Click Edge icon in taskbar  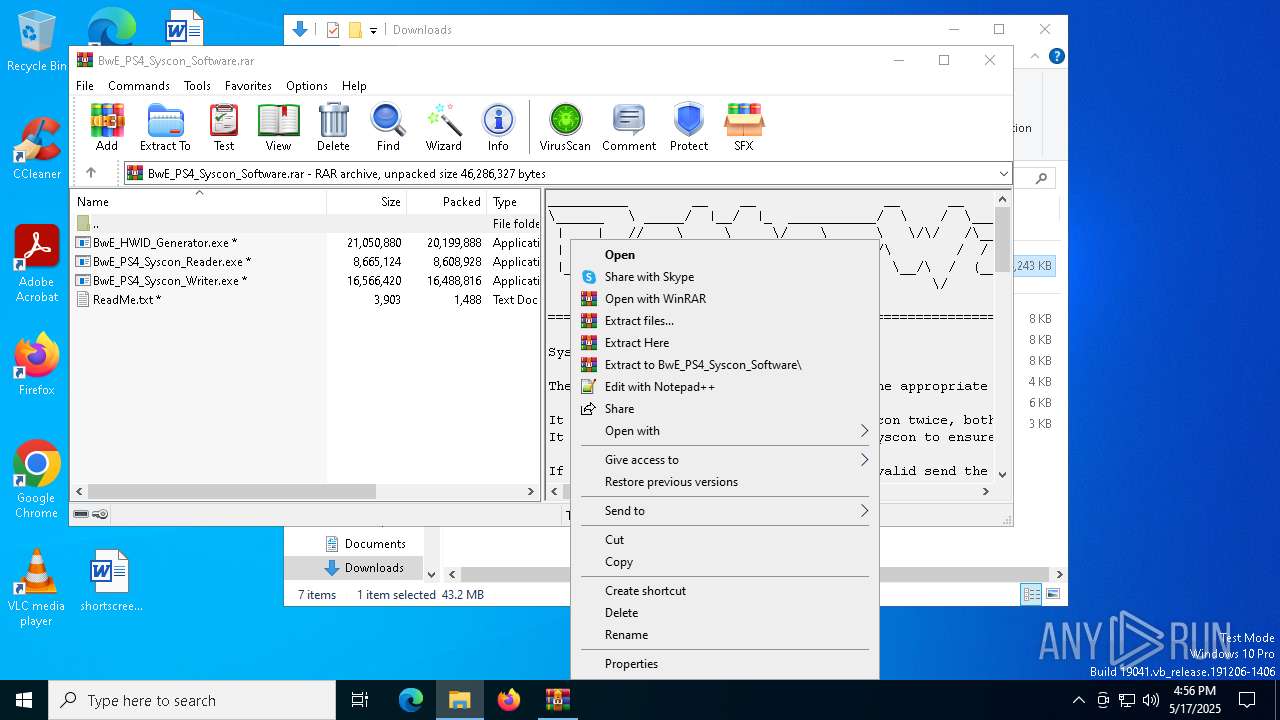coord(411,700)
